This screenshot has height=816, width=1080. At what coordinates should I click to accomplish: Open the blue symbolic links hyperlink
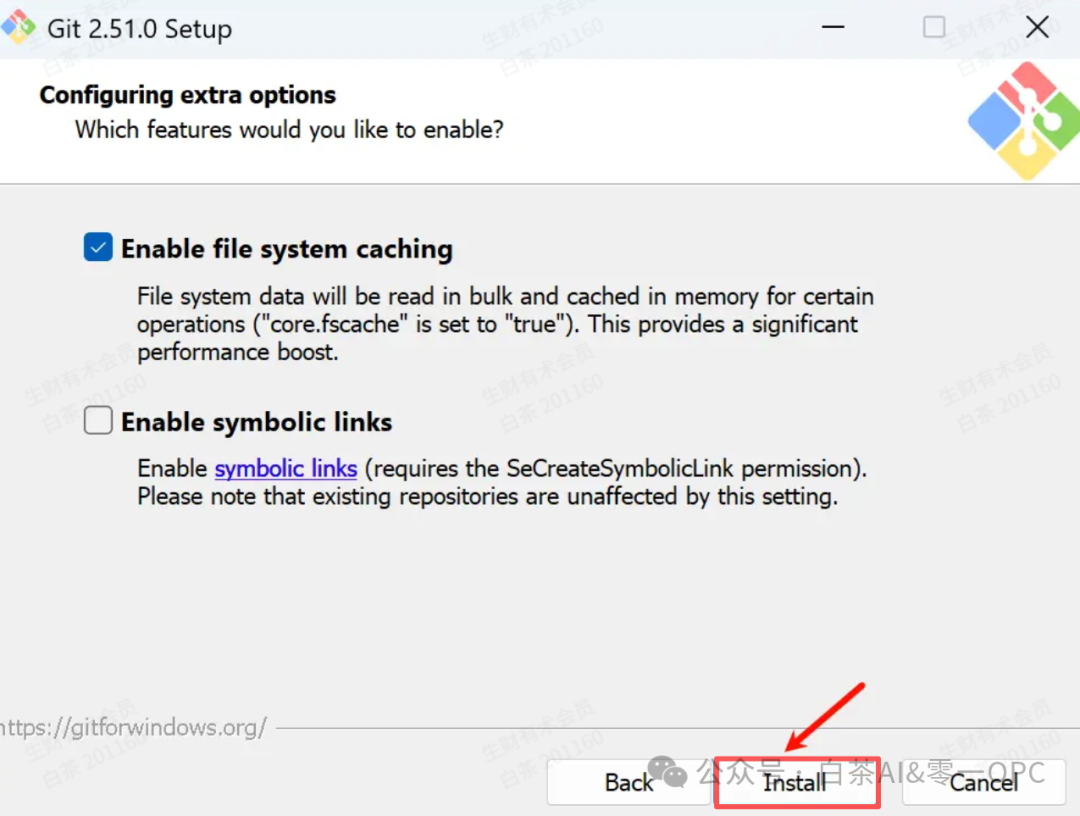tap(286, 468)
